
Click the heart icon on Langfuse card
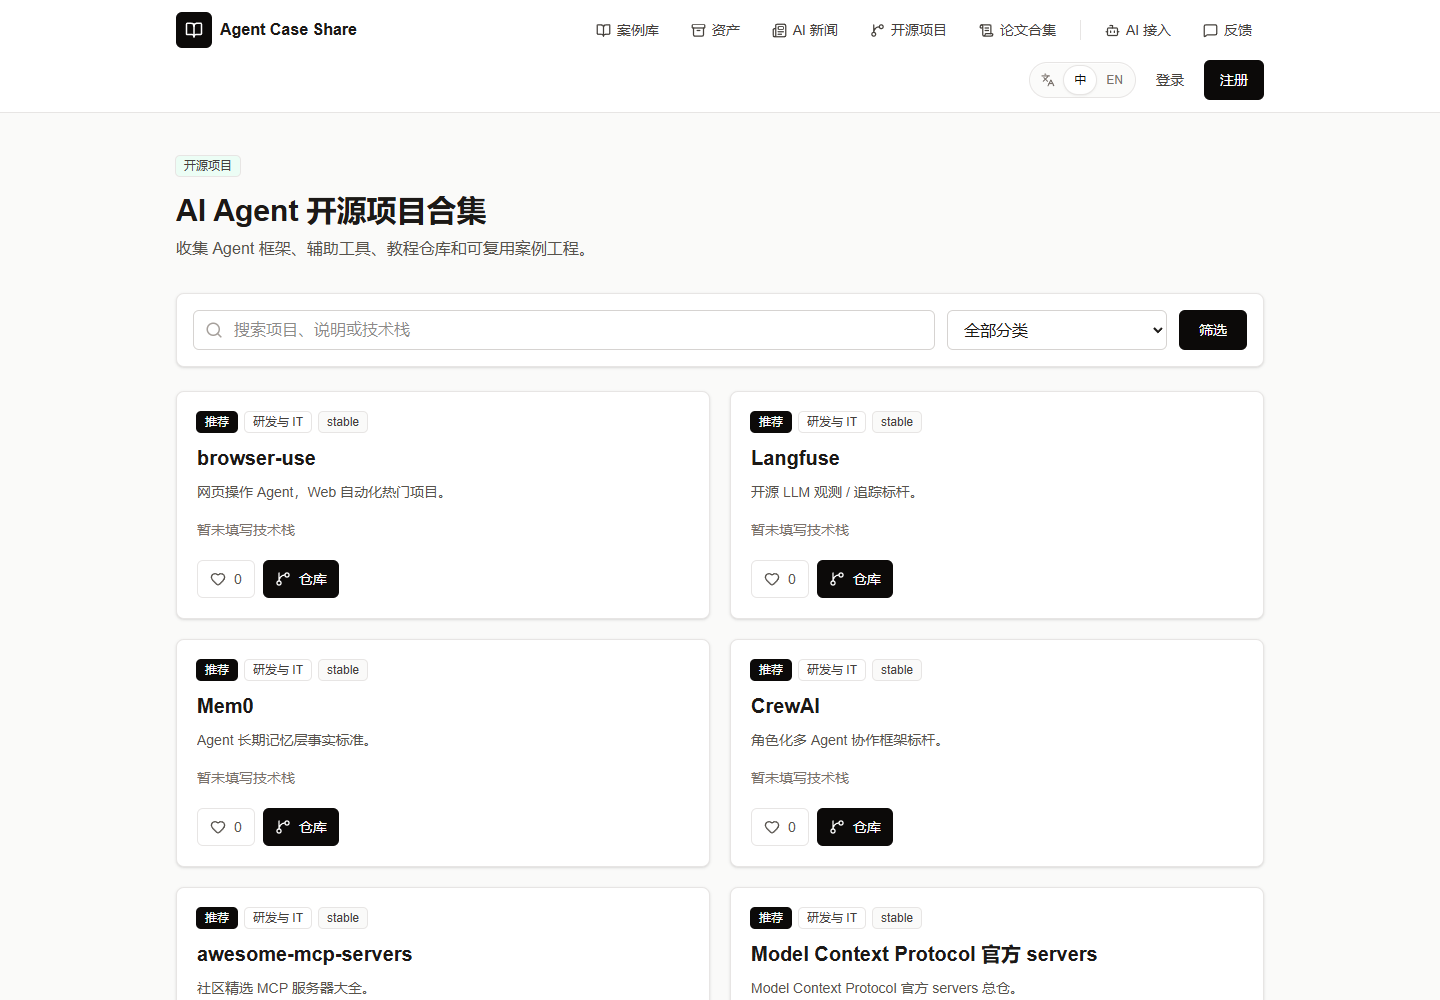tap(772, 579)
